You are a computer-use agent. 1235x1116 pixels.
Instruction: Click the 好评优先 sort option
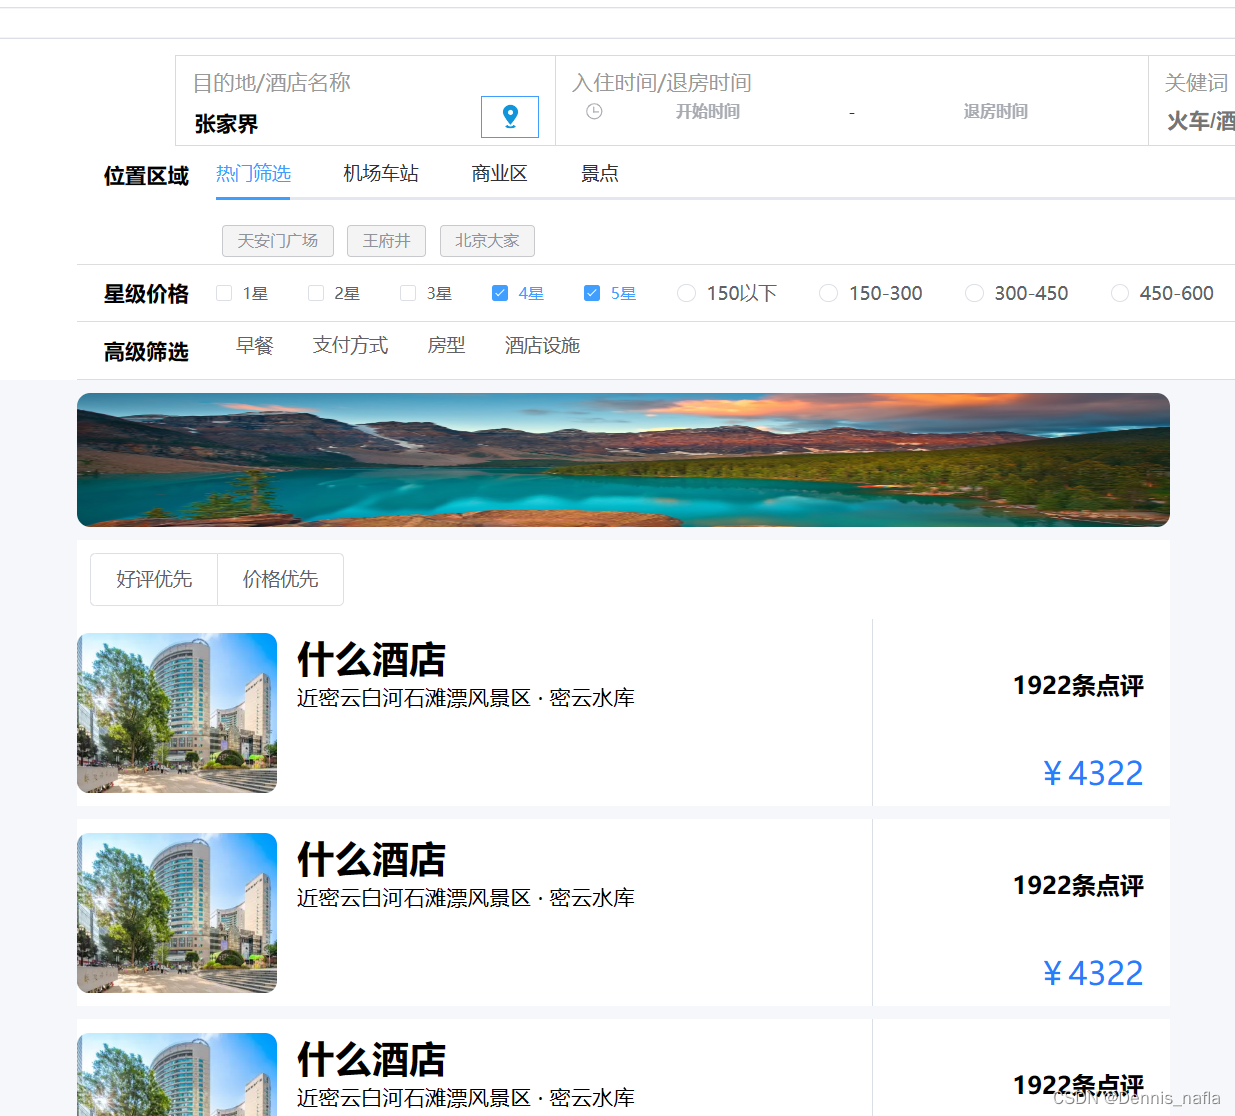tap(153, 579)
